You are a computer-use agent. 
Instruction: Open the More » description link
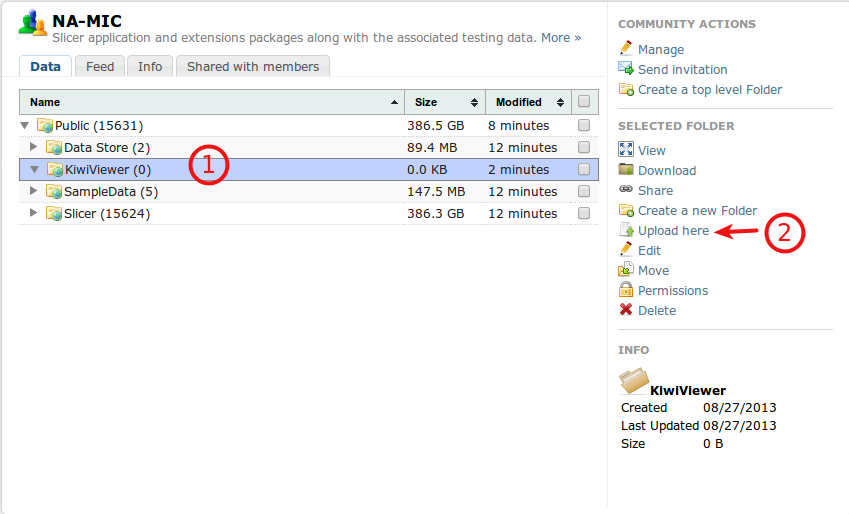click(561, 38)
